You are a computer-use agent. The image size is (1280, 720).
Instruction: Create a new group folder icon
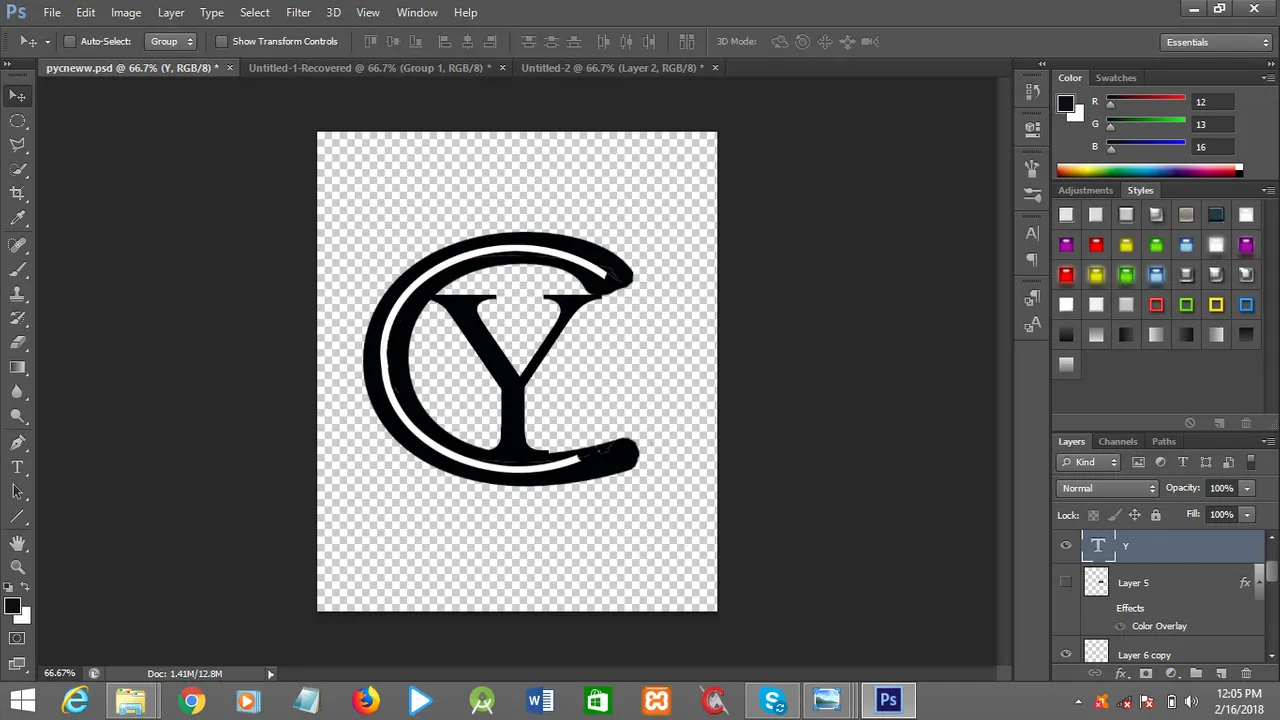[1195, 673]
